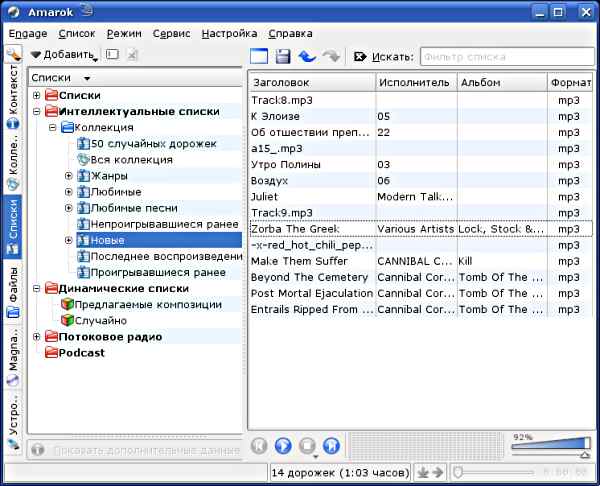Collapse the Динамические списки folder

tap(37, 289)
